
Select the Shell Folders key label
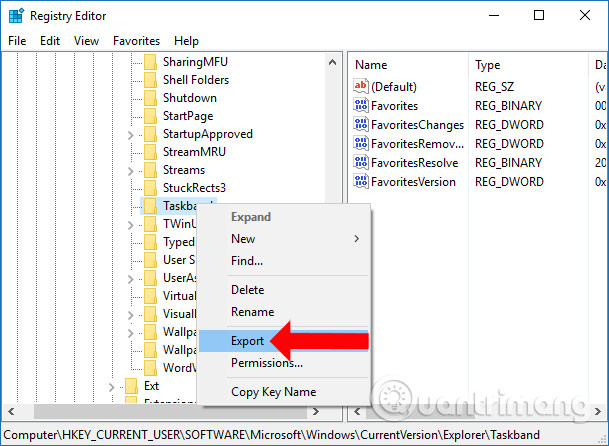(196, 80)
